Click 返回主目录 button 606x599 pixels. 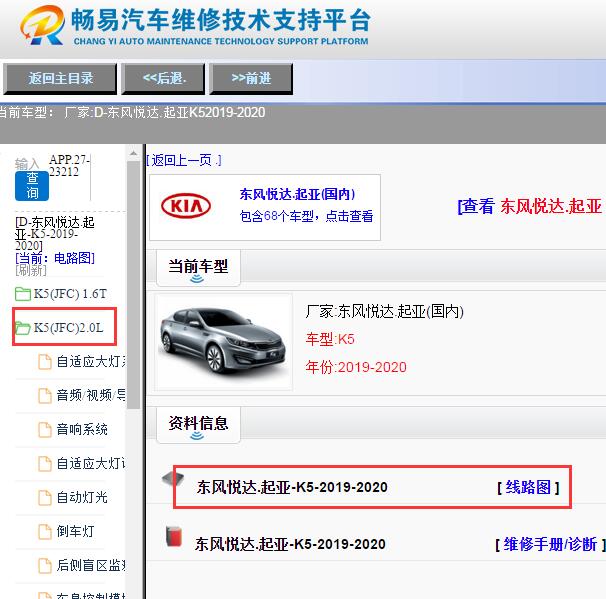(x=60, y=79)
